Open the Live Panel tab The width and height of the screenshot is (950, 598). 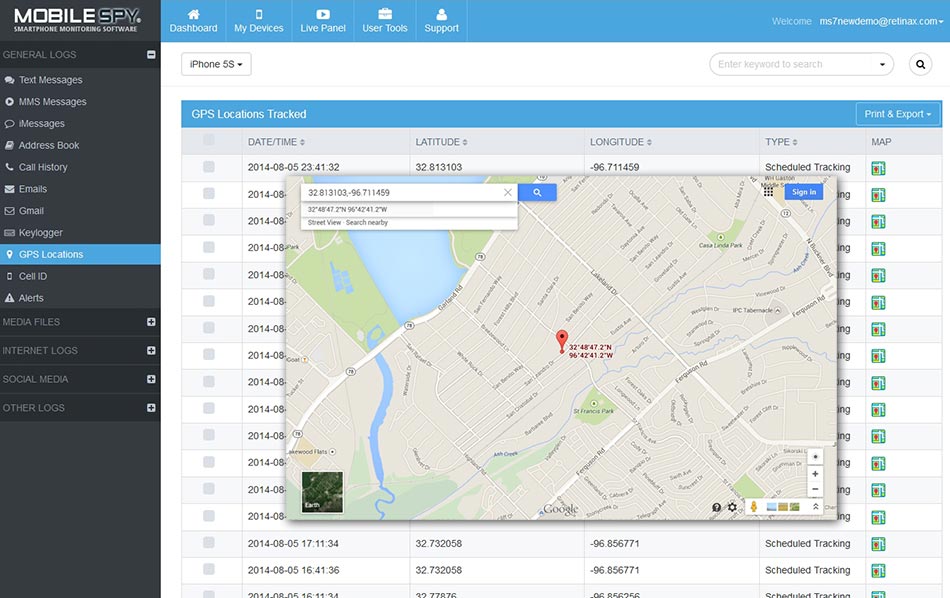[323, 21]
